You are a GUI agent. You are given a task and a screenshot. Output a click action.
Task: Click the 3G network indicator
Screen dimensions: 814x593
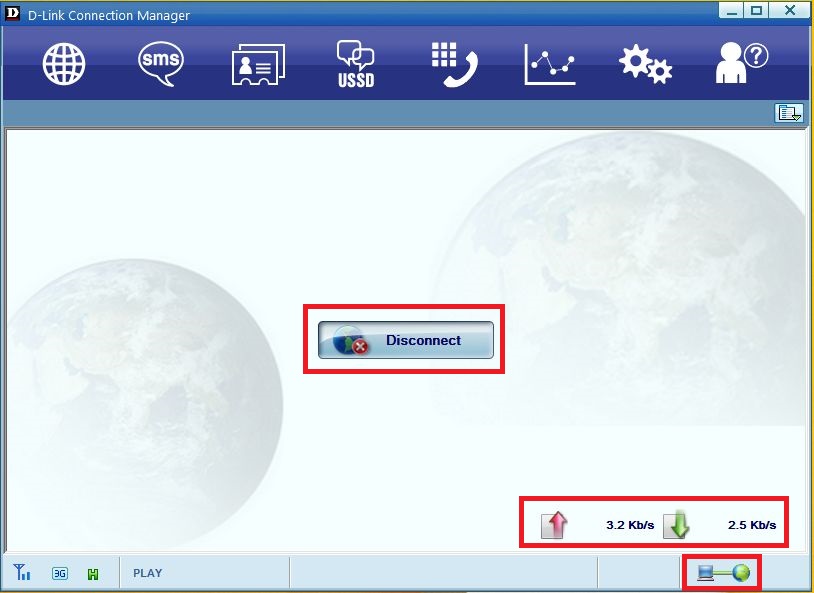tap(60, 573)
